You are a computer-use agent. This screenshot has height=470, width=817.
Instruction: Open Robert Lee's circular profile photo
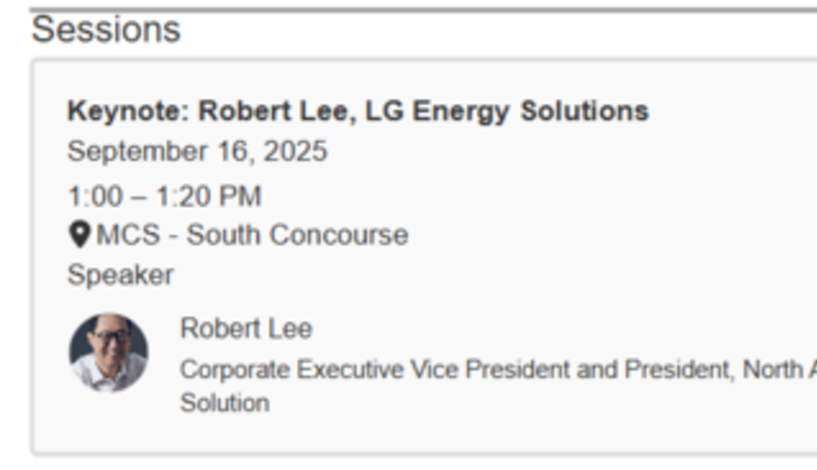pos(108,352)
